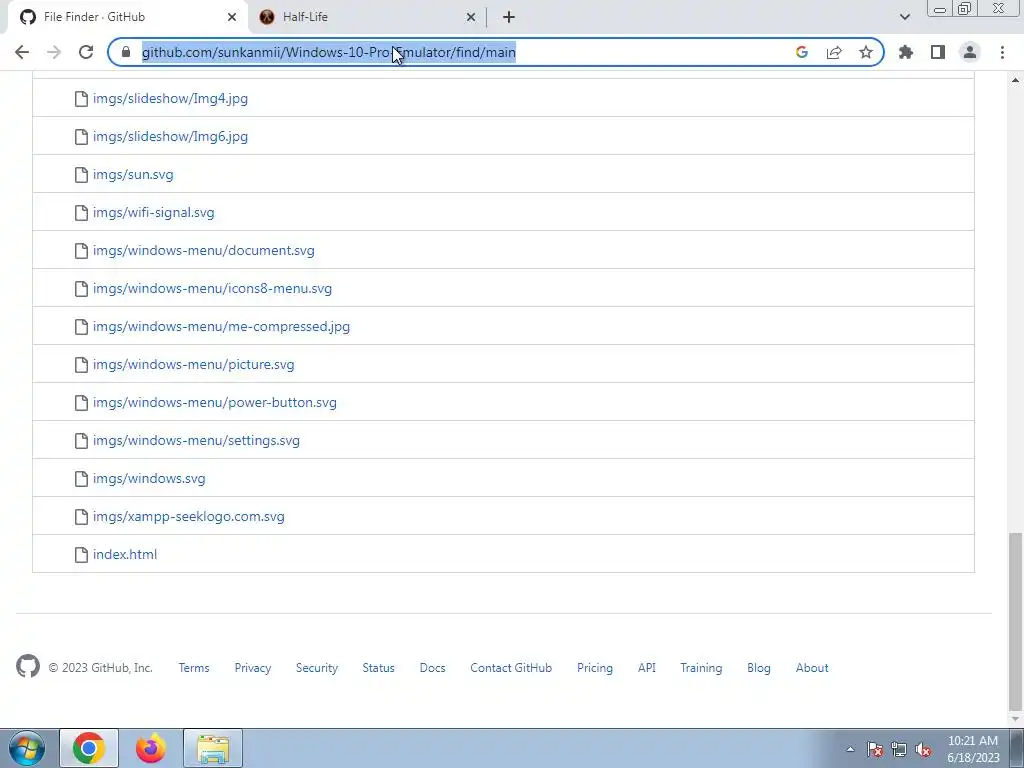The image size is (1024, 768).
Task: Show hidden system tray icons
Action: click(850, 750)
